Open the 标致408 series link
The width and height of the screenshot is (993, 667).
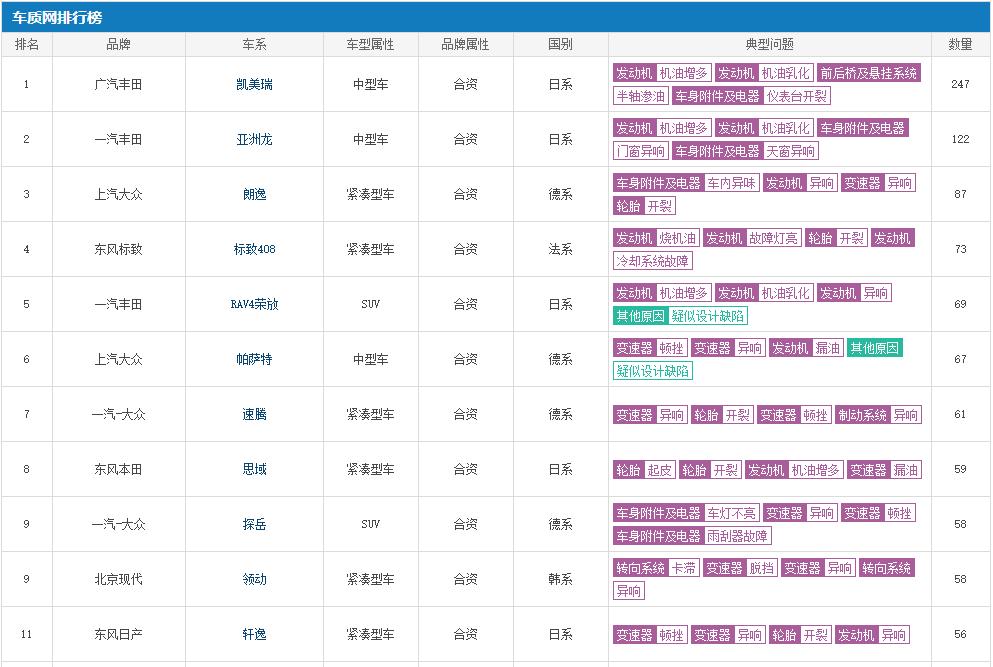(254, 250)
